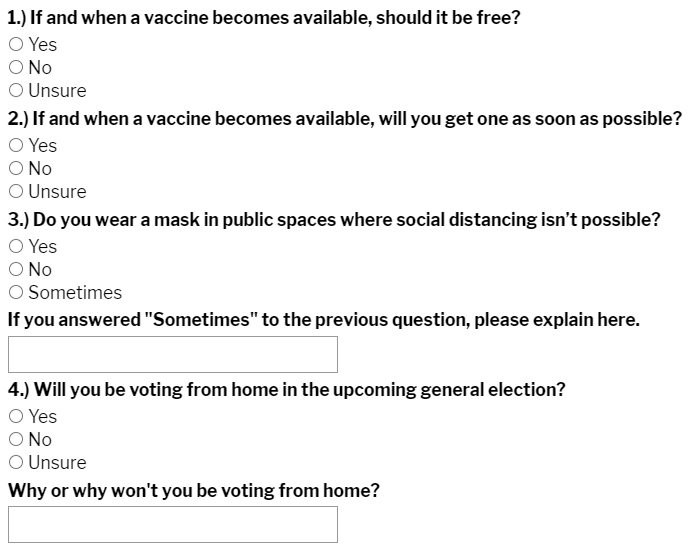Choose No for whether the vaccine should be free
The height and width of the screenshot is (548, 688).
pyautogui.click(x=16, y=68)
